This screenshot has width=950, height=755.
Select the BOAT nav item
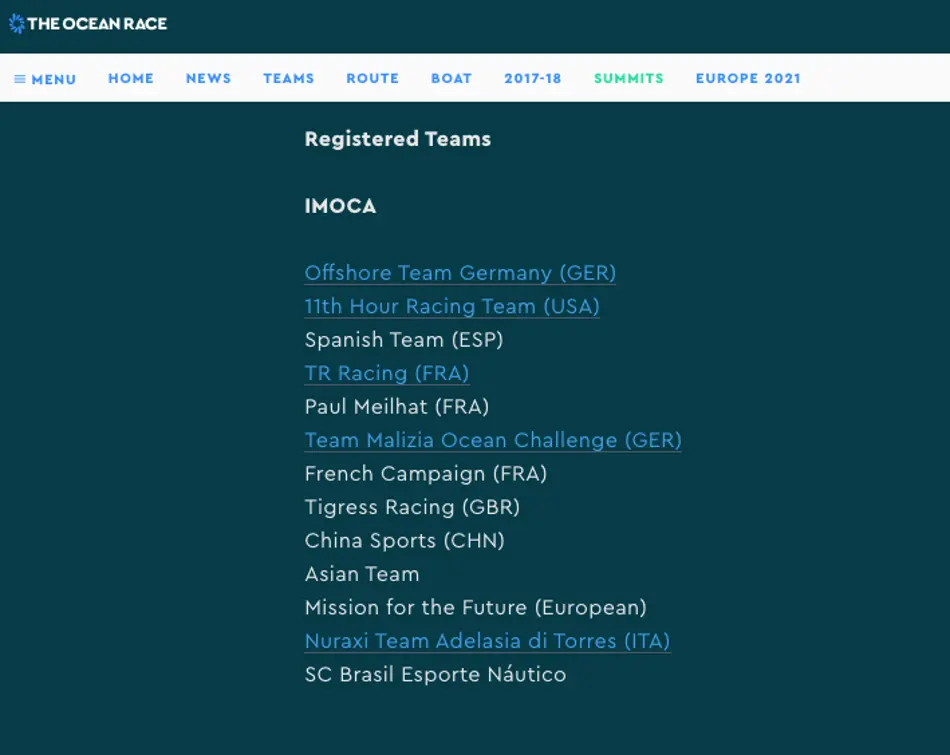click(x=451, y=78)
